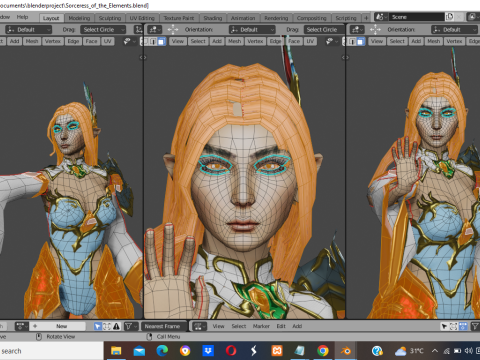Open right viewport pivot point dropdown
The width and height of the screenshot is (480, 360).
(x=357, y=30)
